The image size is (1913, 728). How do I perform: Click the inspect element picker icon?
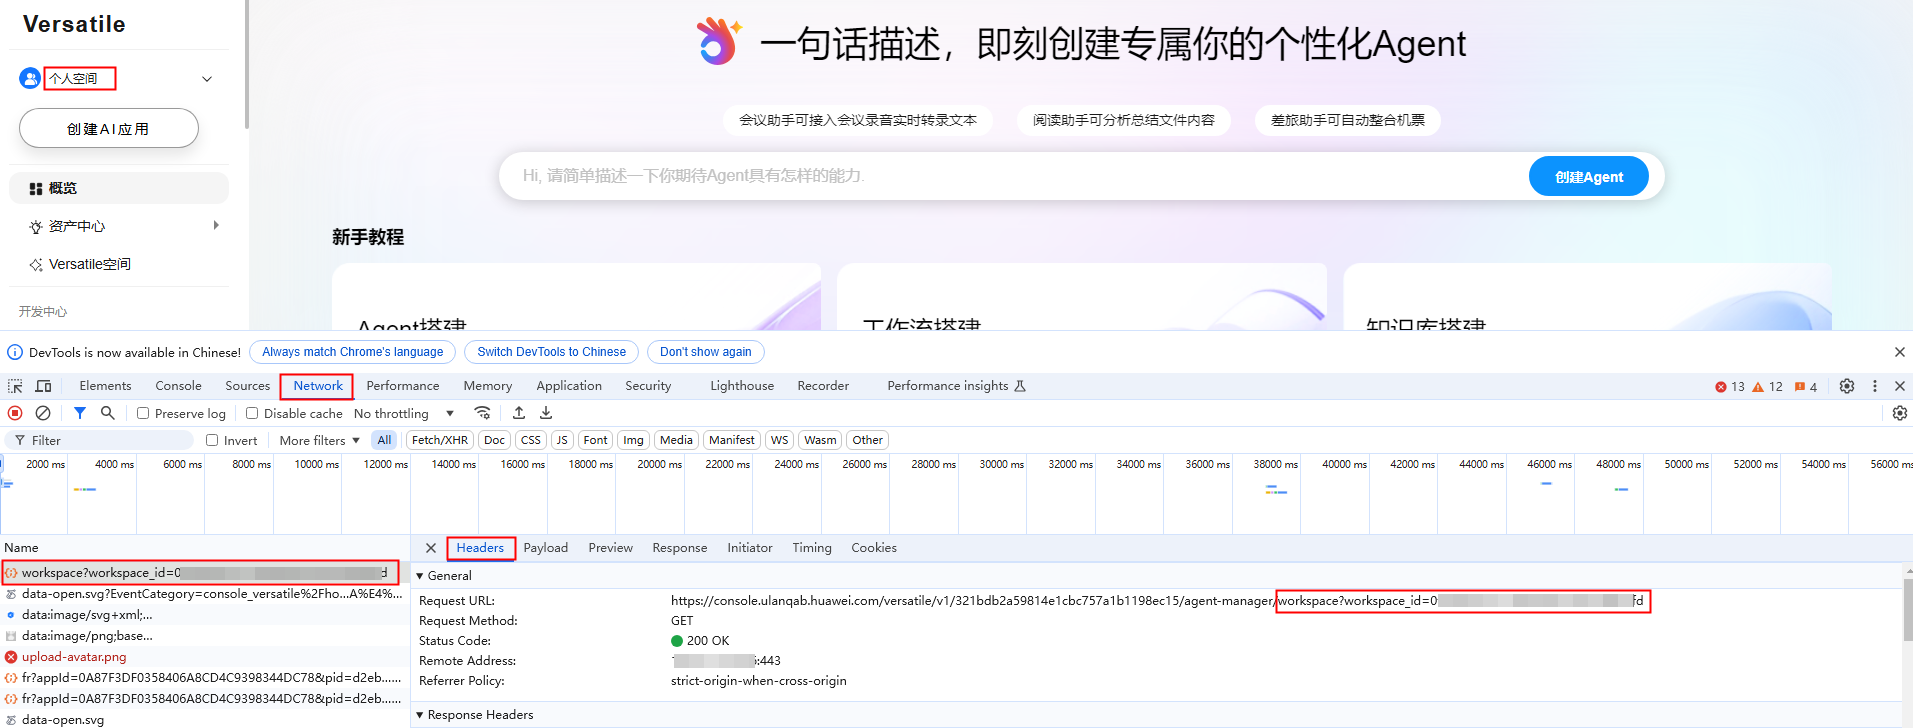coord(15,386)
